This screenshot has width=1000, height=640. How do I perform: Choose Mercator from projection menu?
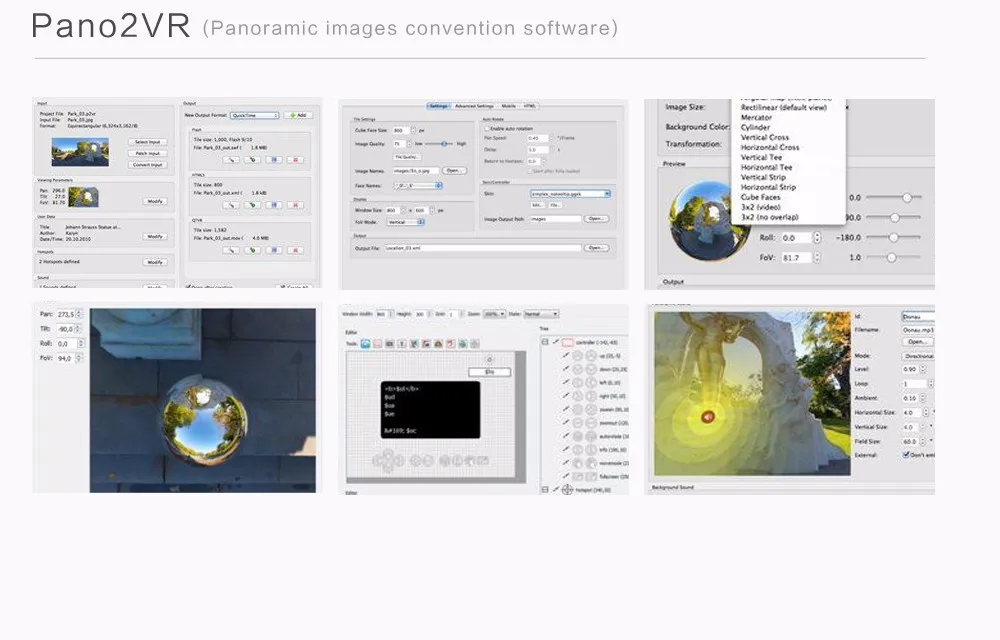click(x=756, y=117)
